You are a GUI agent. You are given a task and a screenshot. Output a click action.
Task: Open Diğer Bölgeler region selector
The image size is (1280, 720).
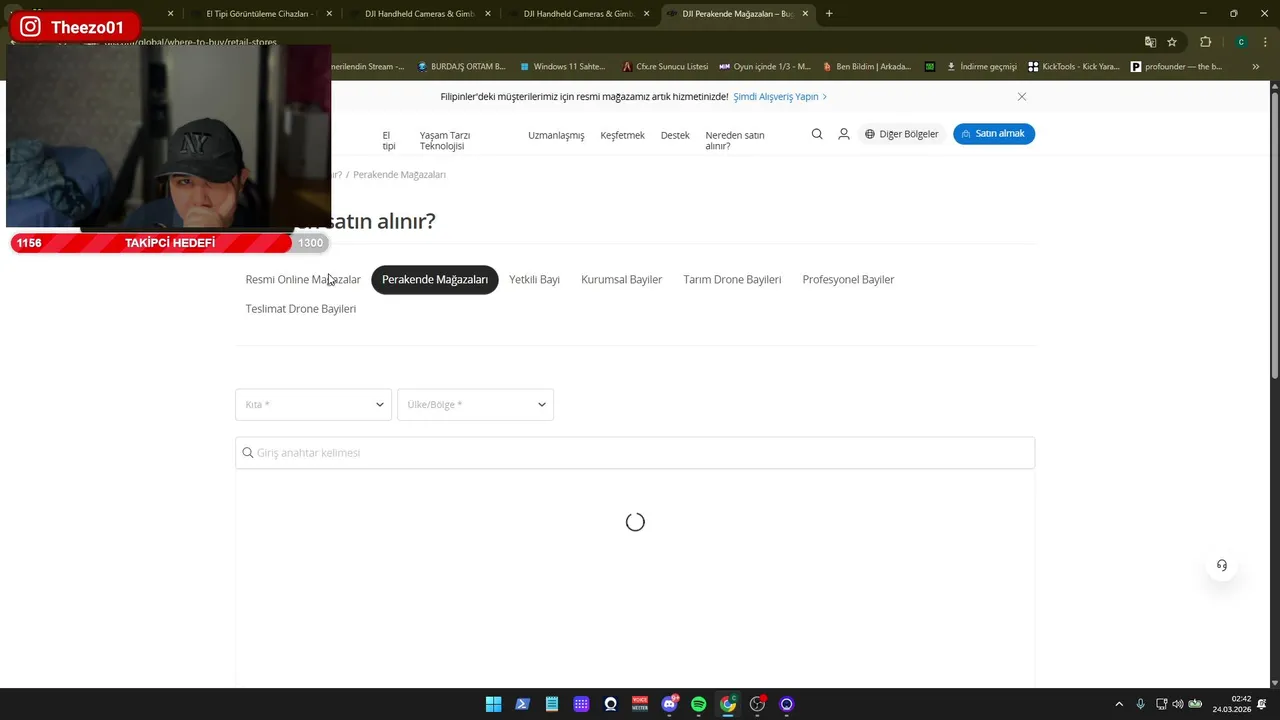point(902,134)
